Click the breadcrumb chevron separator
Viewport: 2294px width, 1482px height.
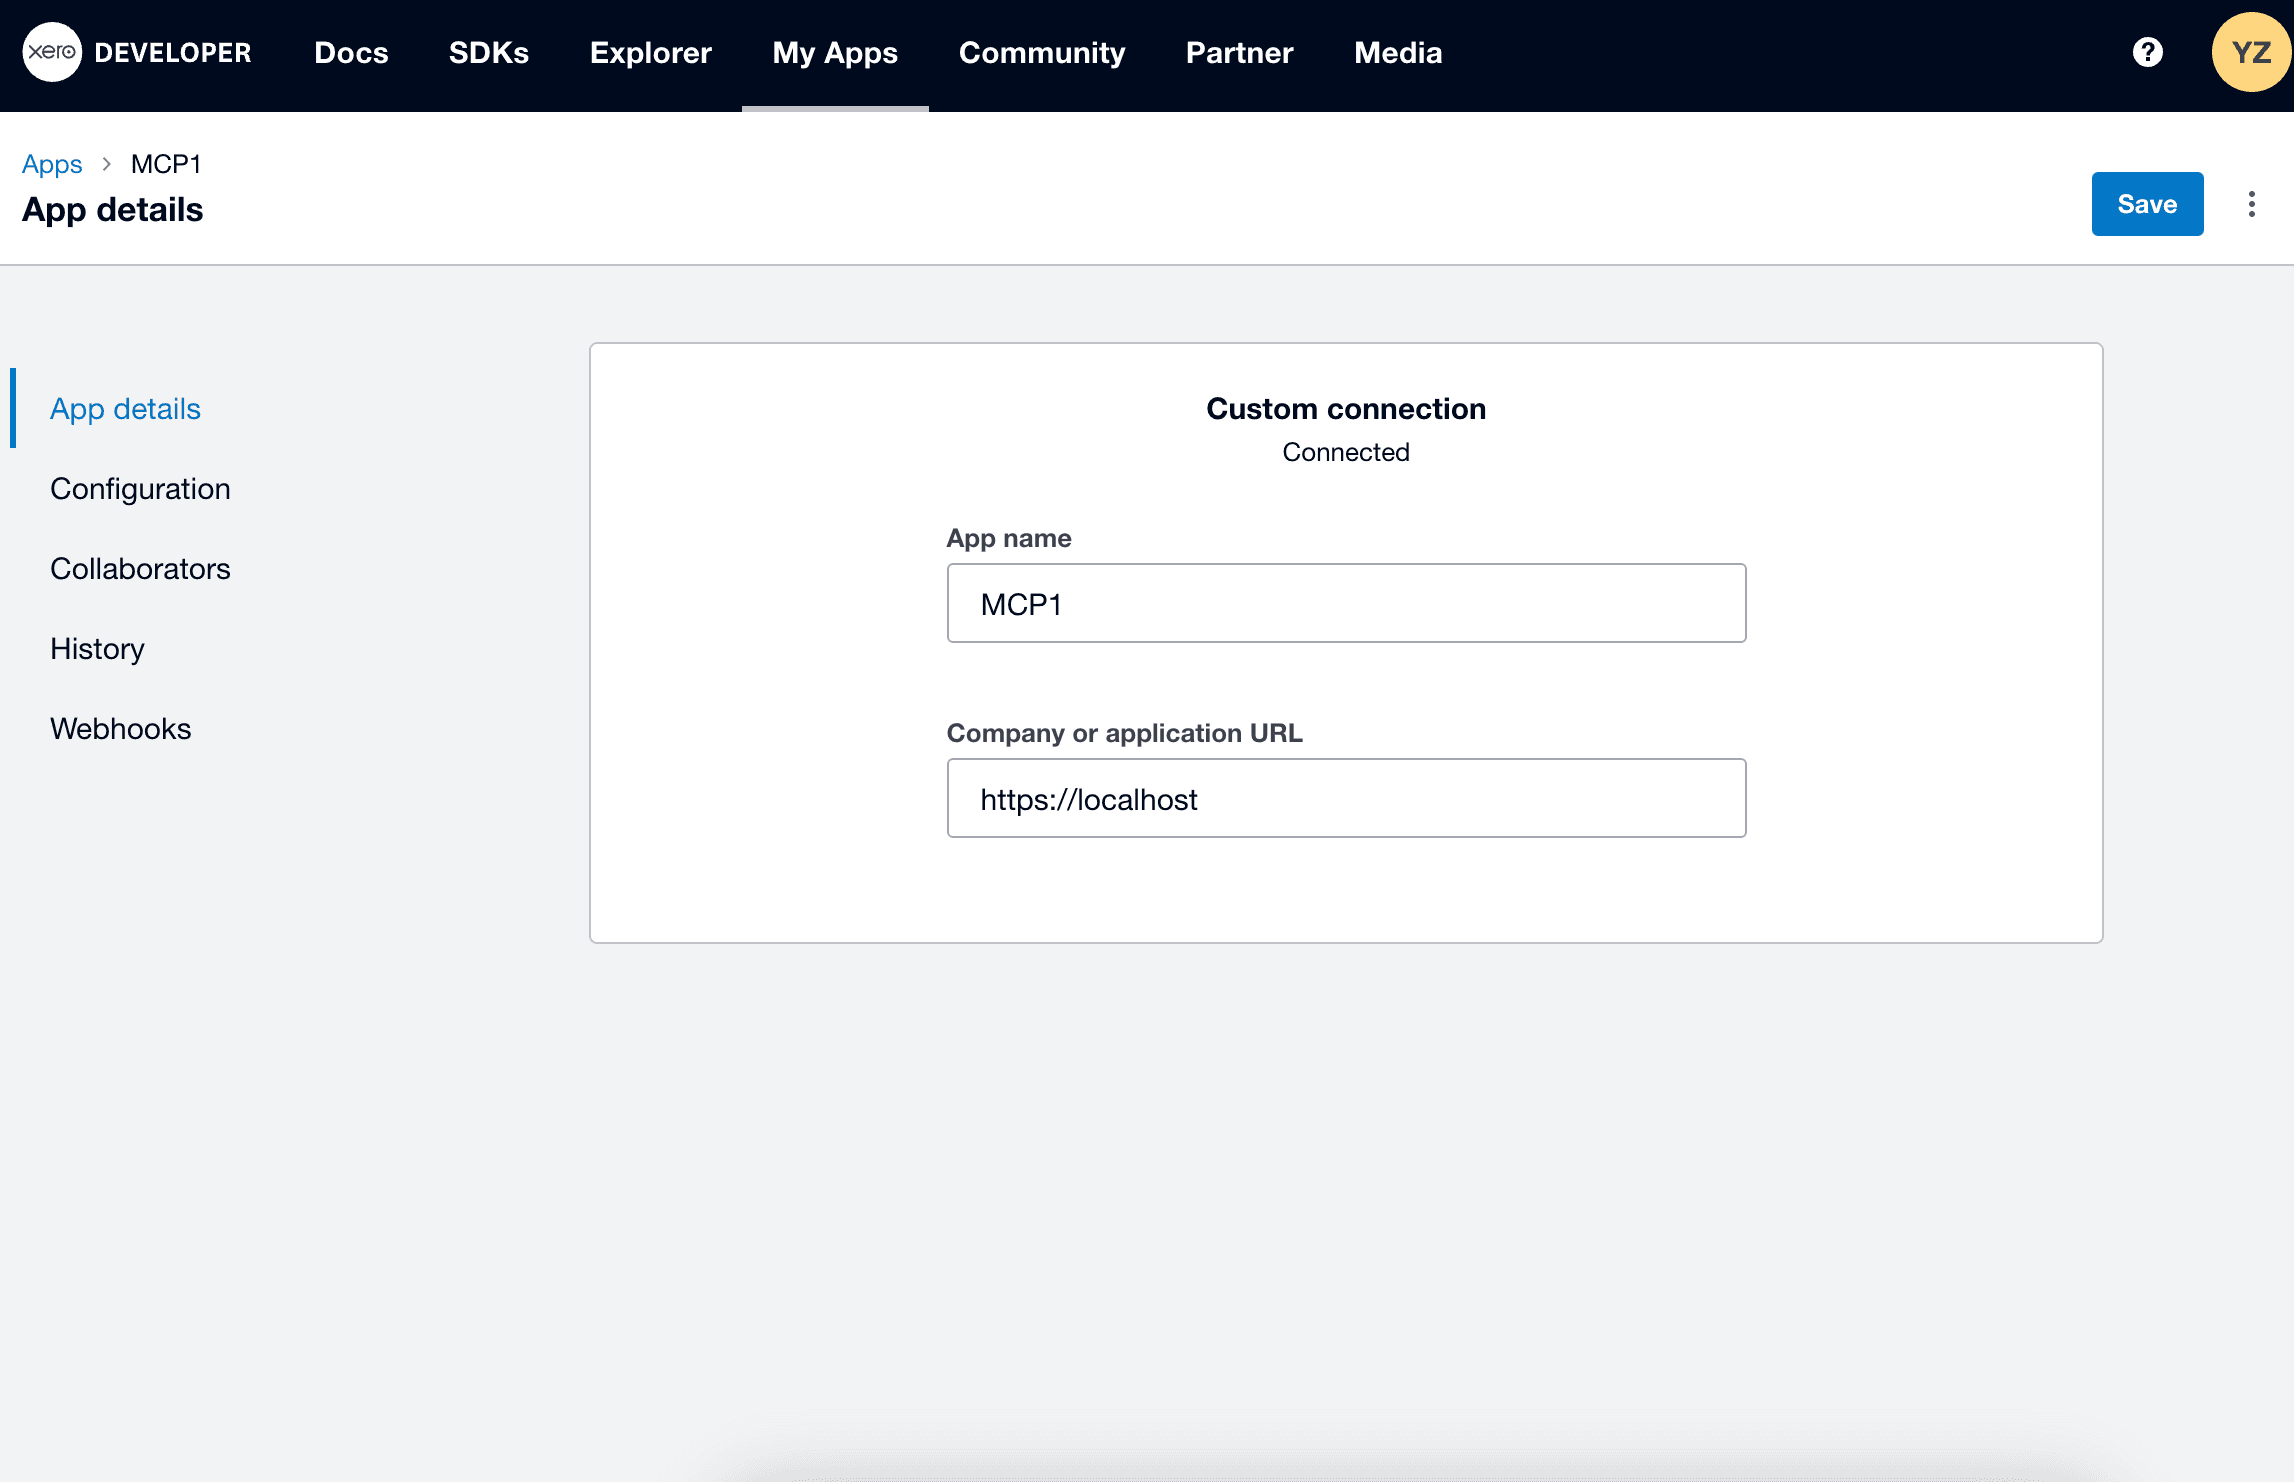click(107, 164)
